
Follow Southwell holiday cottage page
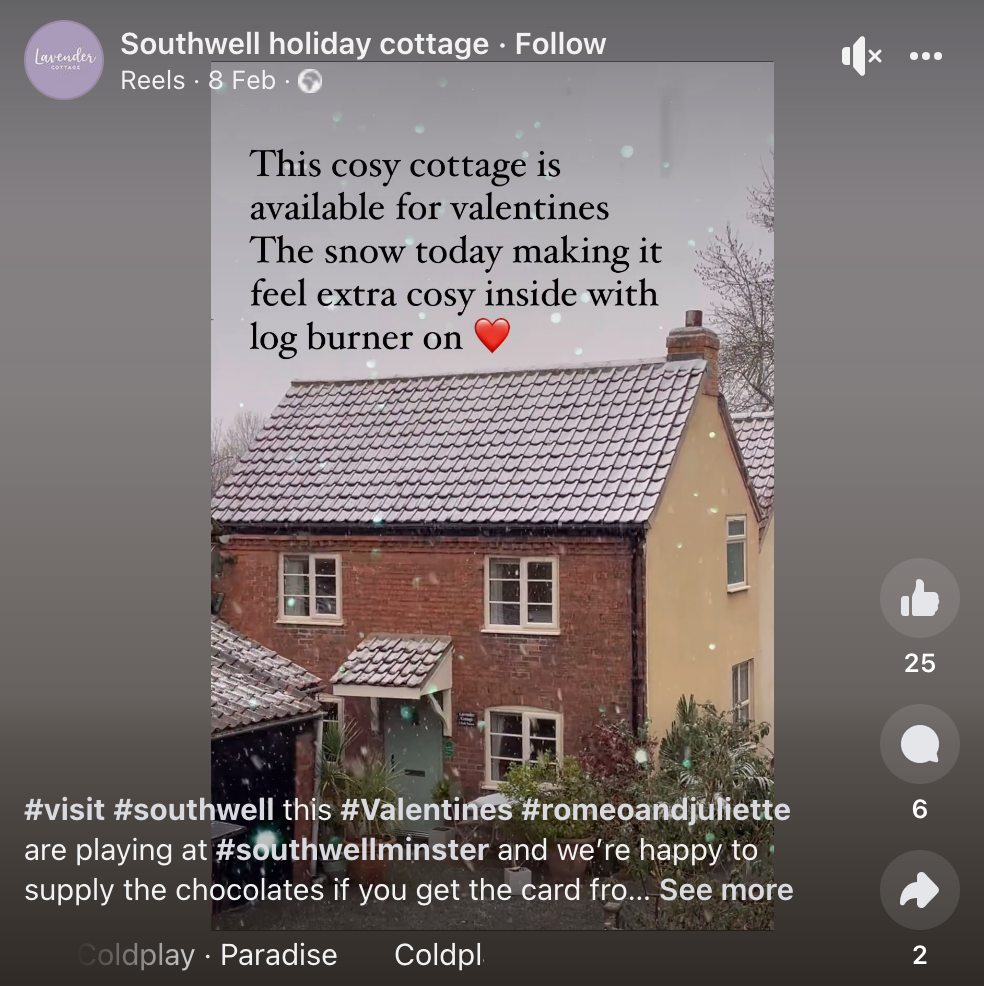coord(560,44)
